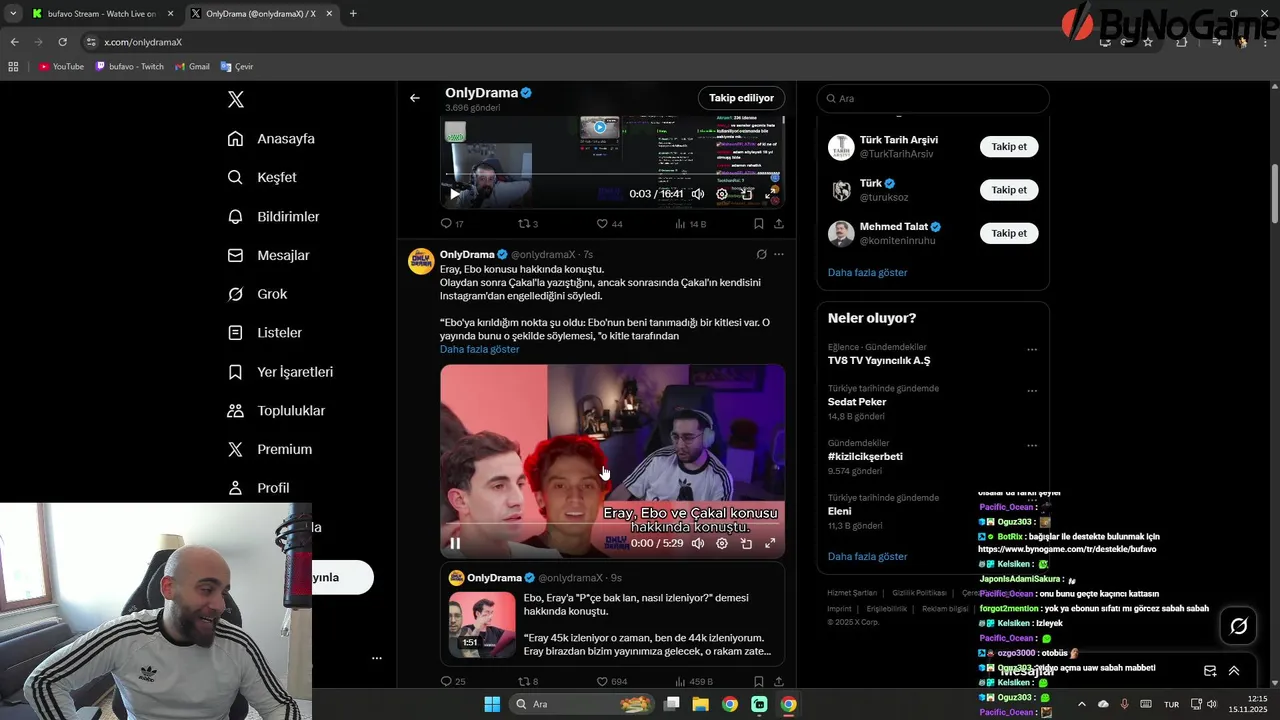The image size is (1280, 720).
Task: Repost icon with count 3
Action: pos(523,224)
